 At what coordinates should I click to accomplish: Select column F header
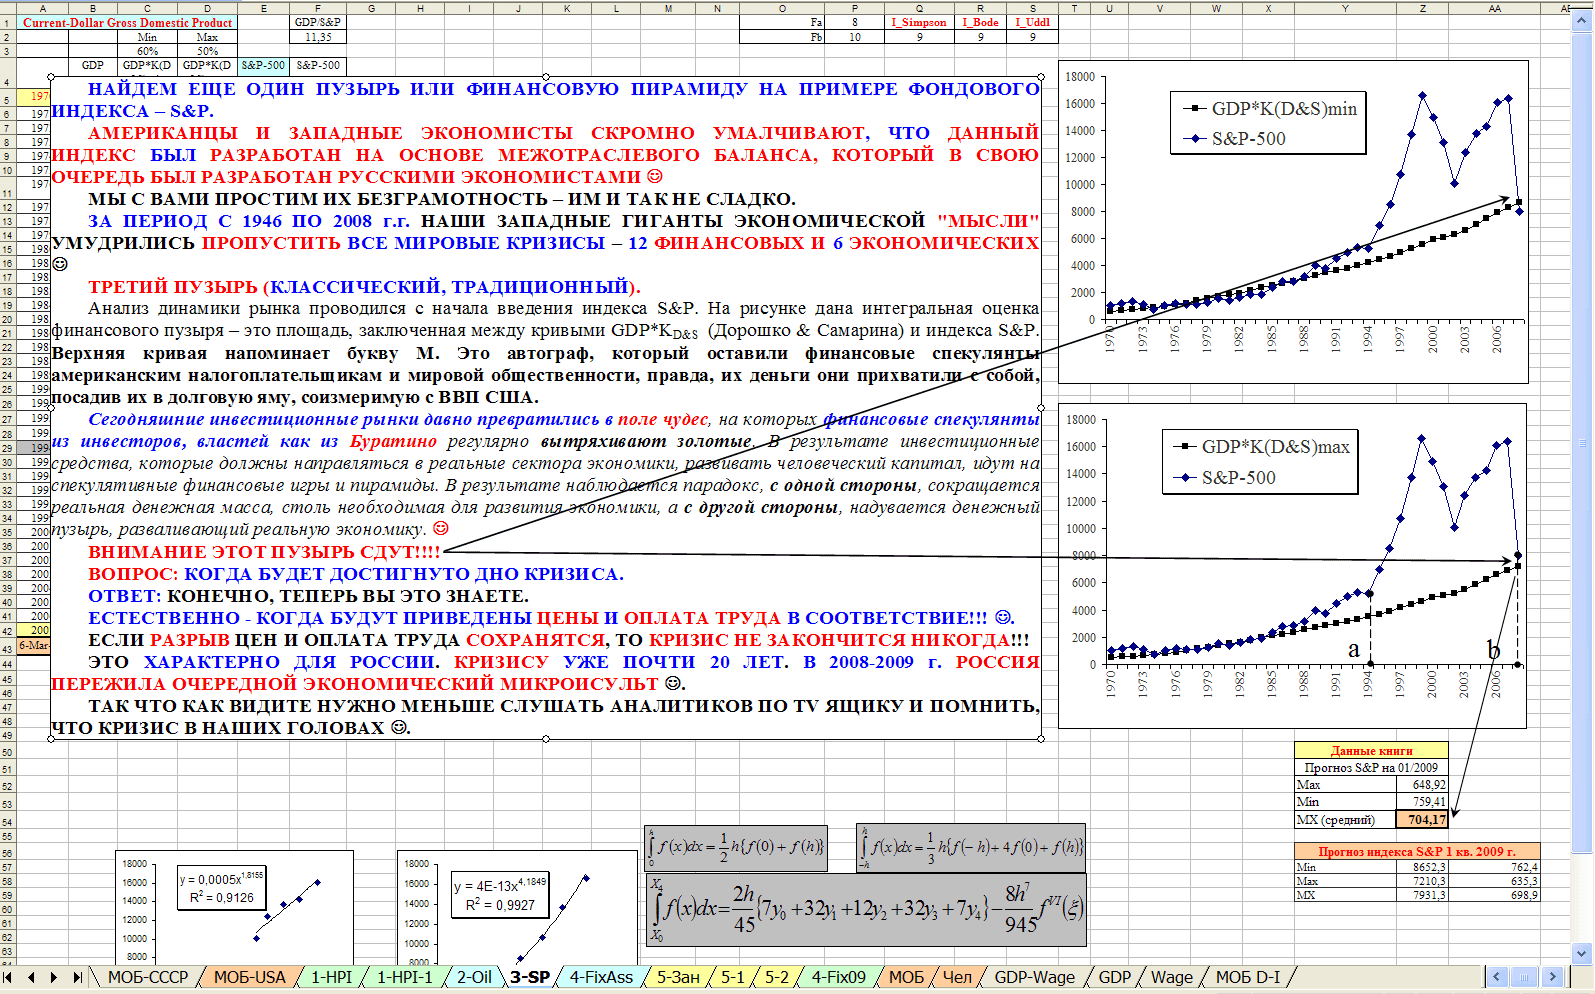[318, 8]
